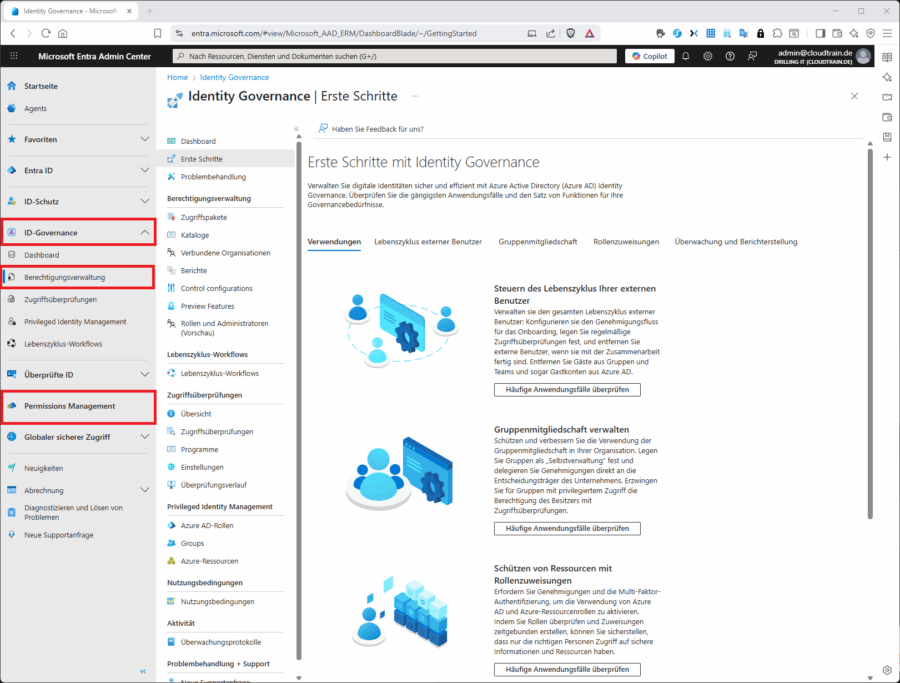Collapse the blade menu with double chevron

click(297, 129)
